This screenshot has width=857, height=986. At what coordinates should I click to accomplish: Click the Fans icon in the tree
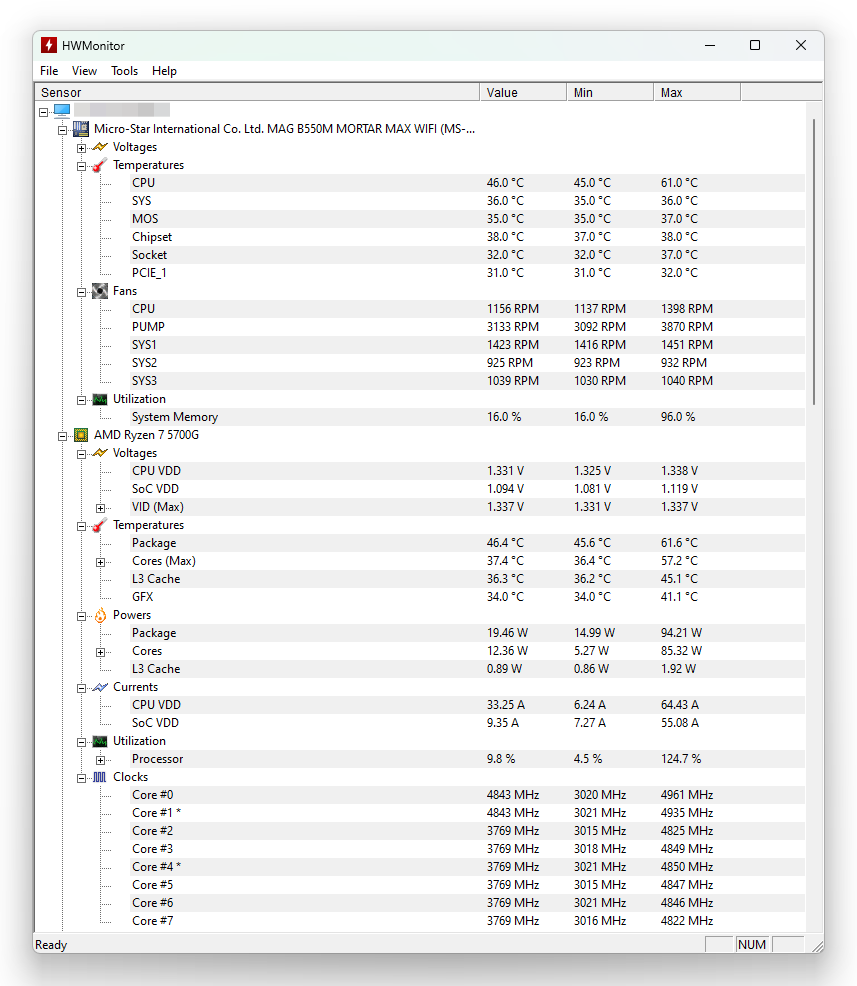click(x=100, y=291)
